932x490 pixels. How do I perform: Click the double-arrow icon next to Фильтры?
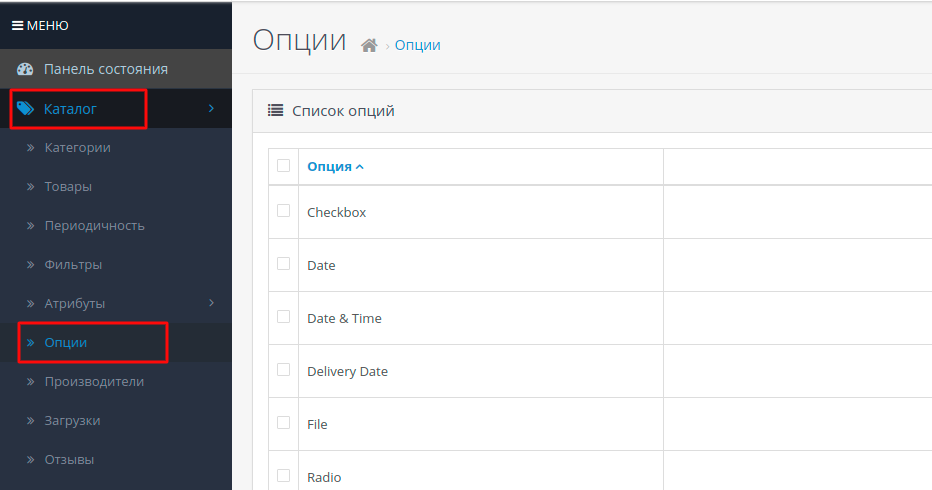click(31, 265)
